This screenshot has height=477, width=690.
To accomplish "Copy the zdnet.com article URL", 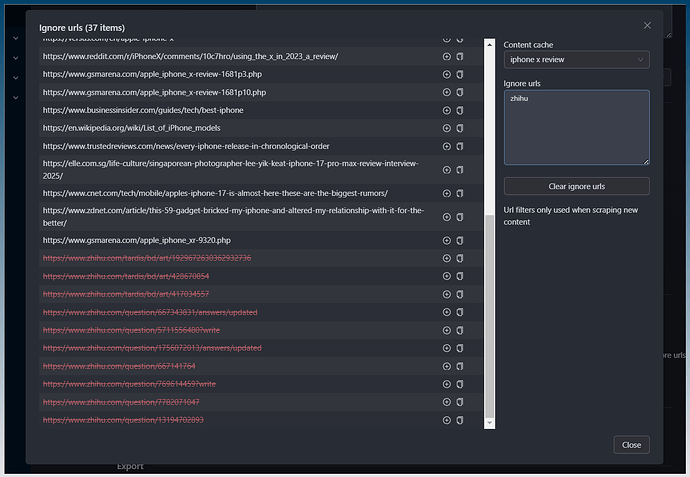I will point(460,216).
